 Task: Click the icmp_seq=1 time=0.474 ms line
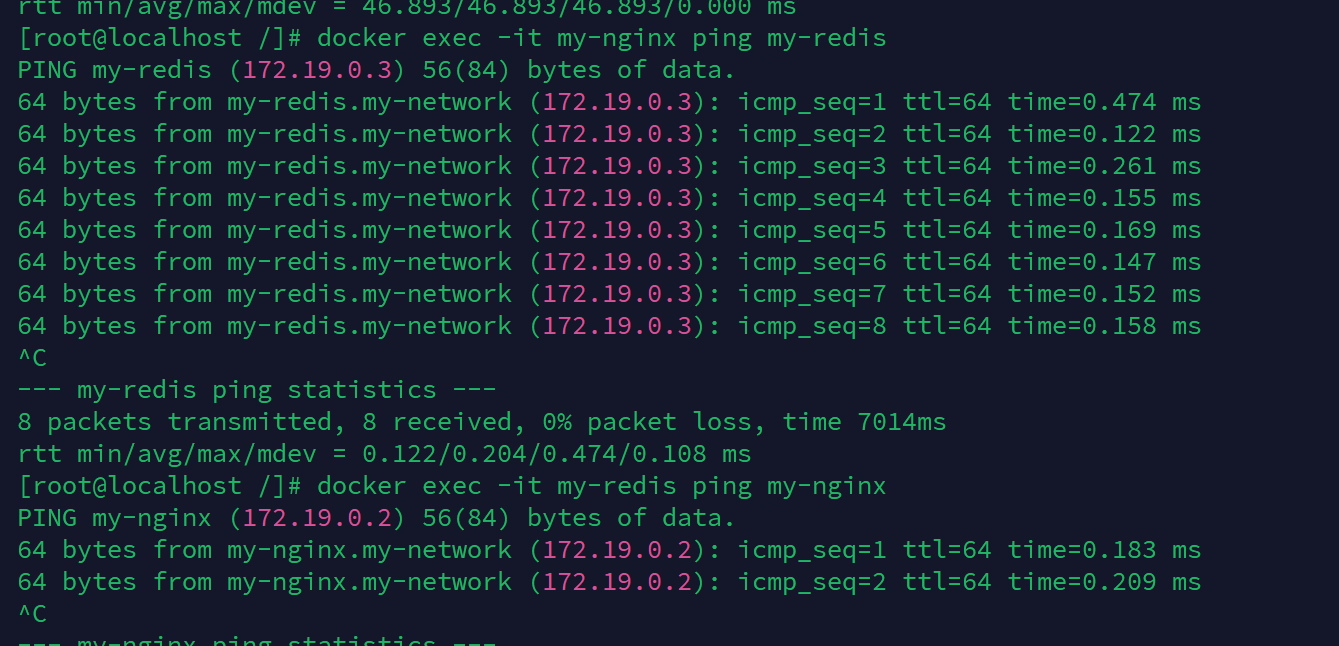click(x=609, y=103)
